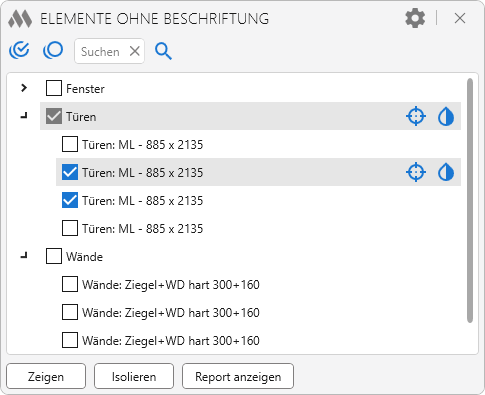Click half-circle isolate icon on Türen group row
This screenshot has height=395, width=485.
(x=446, y=116)
